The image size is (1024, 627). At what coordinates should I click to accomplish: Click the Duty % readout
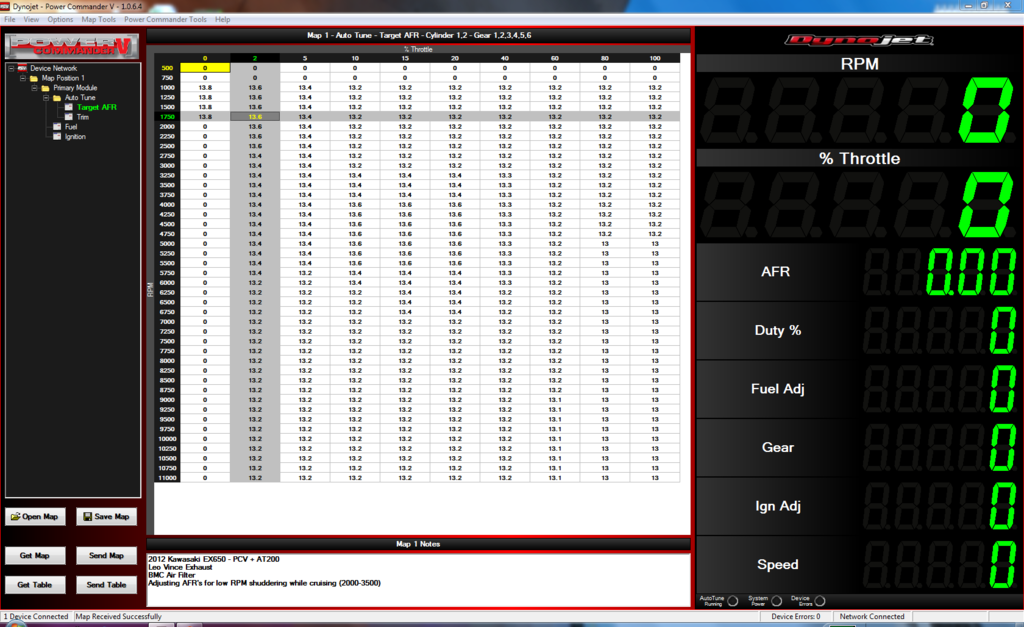pos(940,330)
